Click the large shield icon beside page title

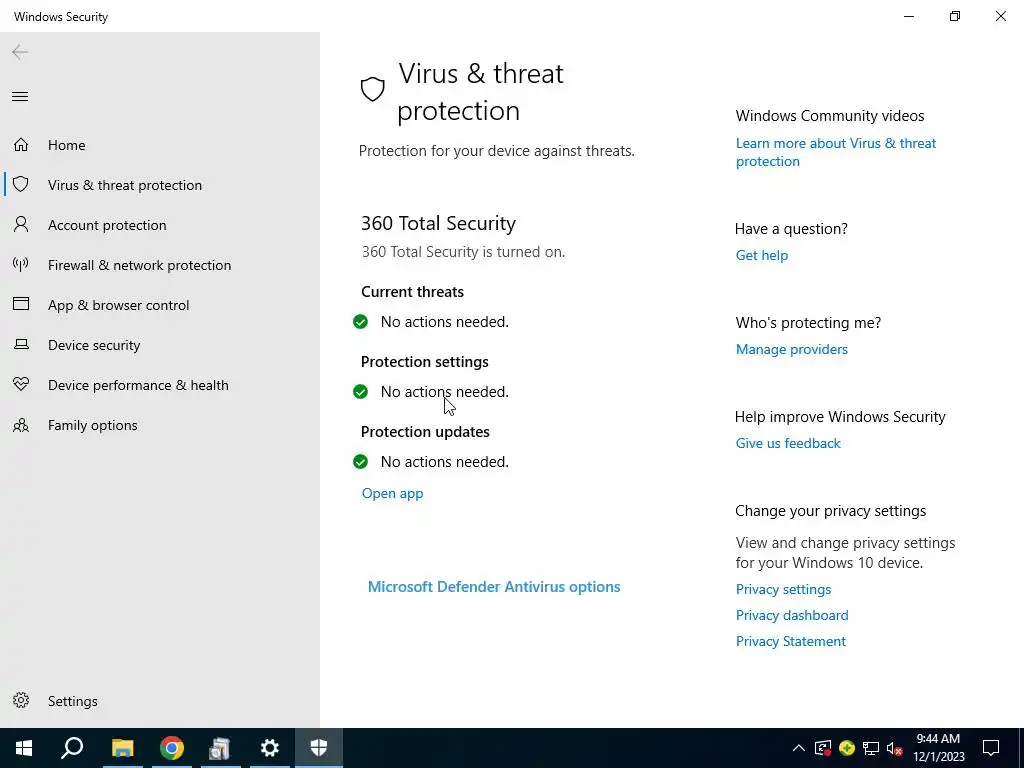pyautogui.click(x=372, y=89)
